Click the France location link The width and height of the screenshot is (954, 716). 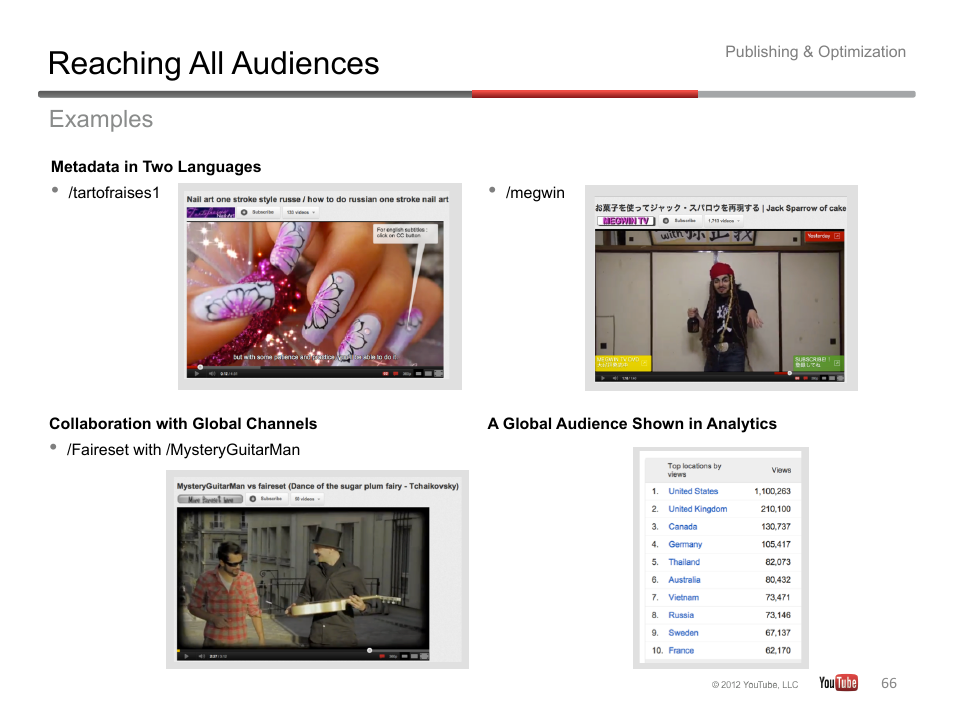tap(681, 650)
